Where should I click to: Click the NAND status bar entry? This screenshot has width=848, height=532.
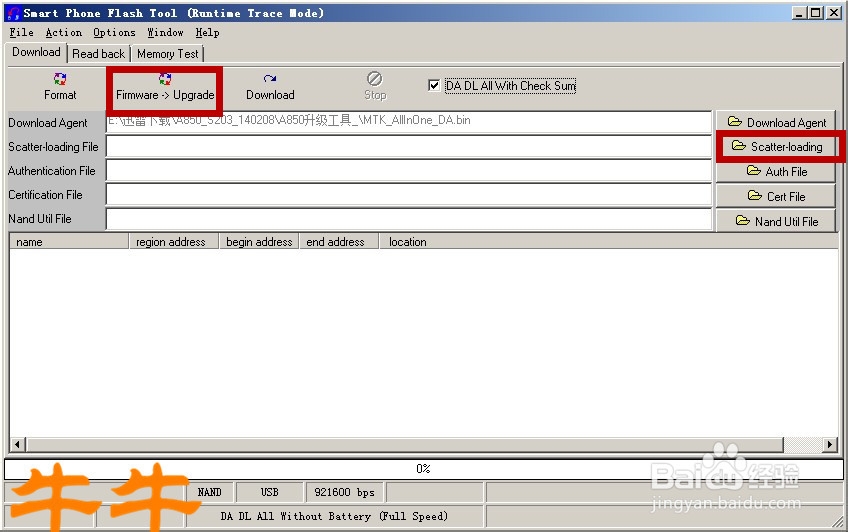pos(210,492)
